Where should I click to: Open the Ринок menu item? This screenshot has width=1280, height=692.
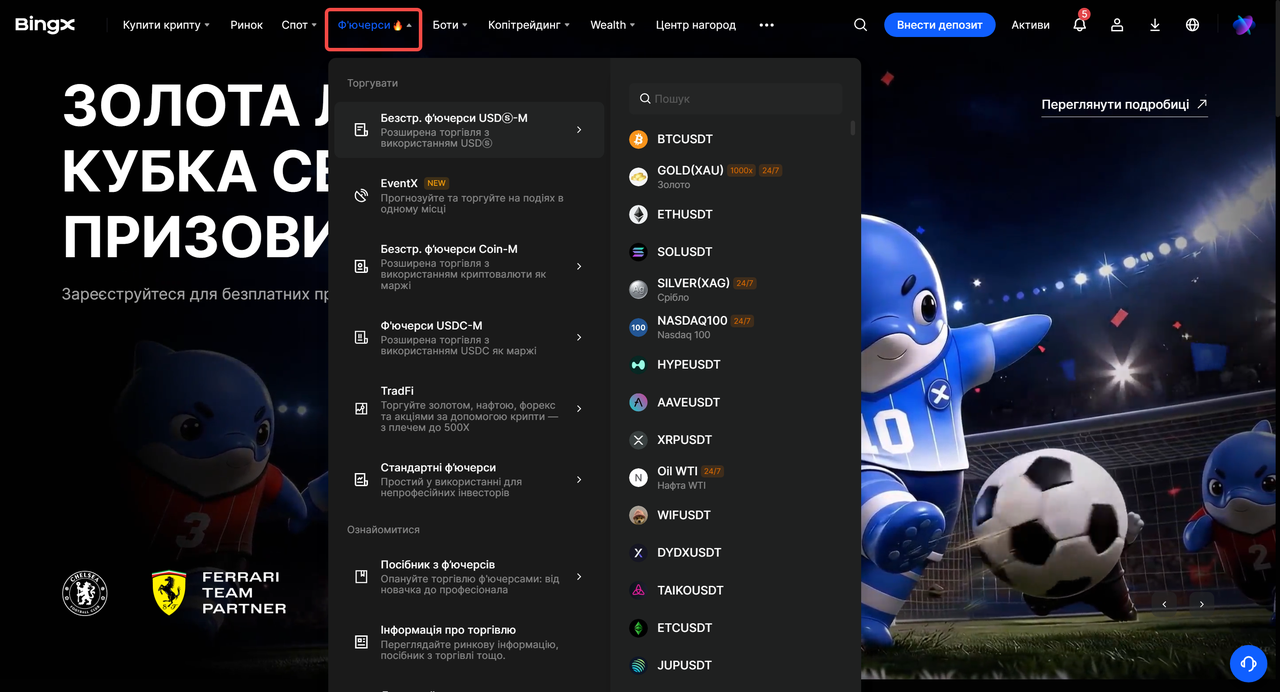246,25
